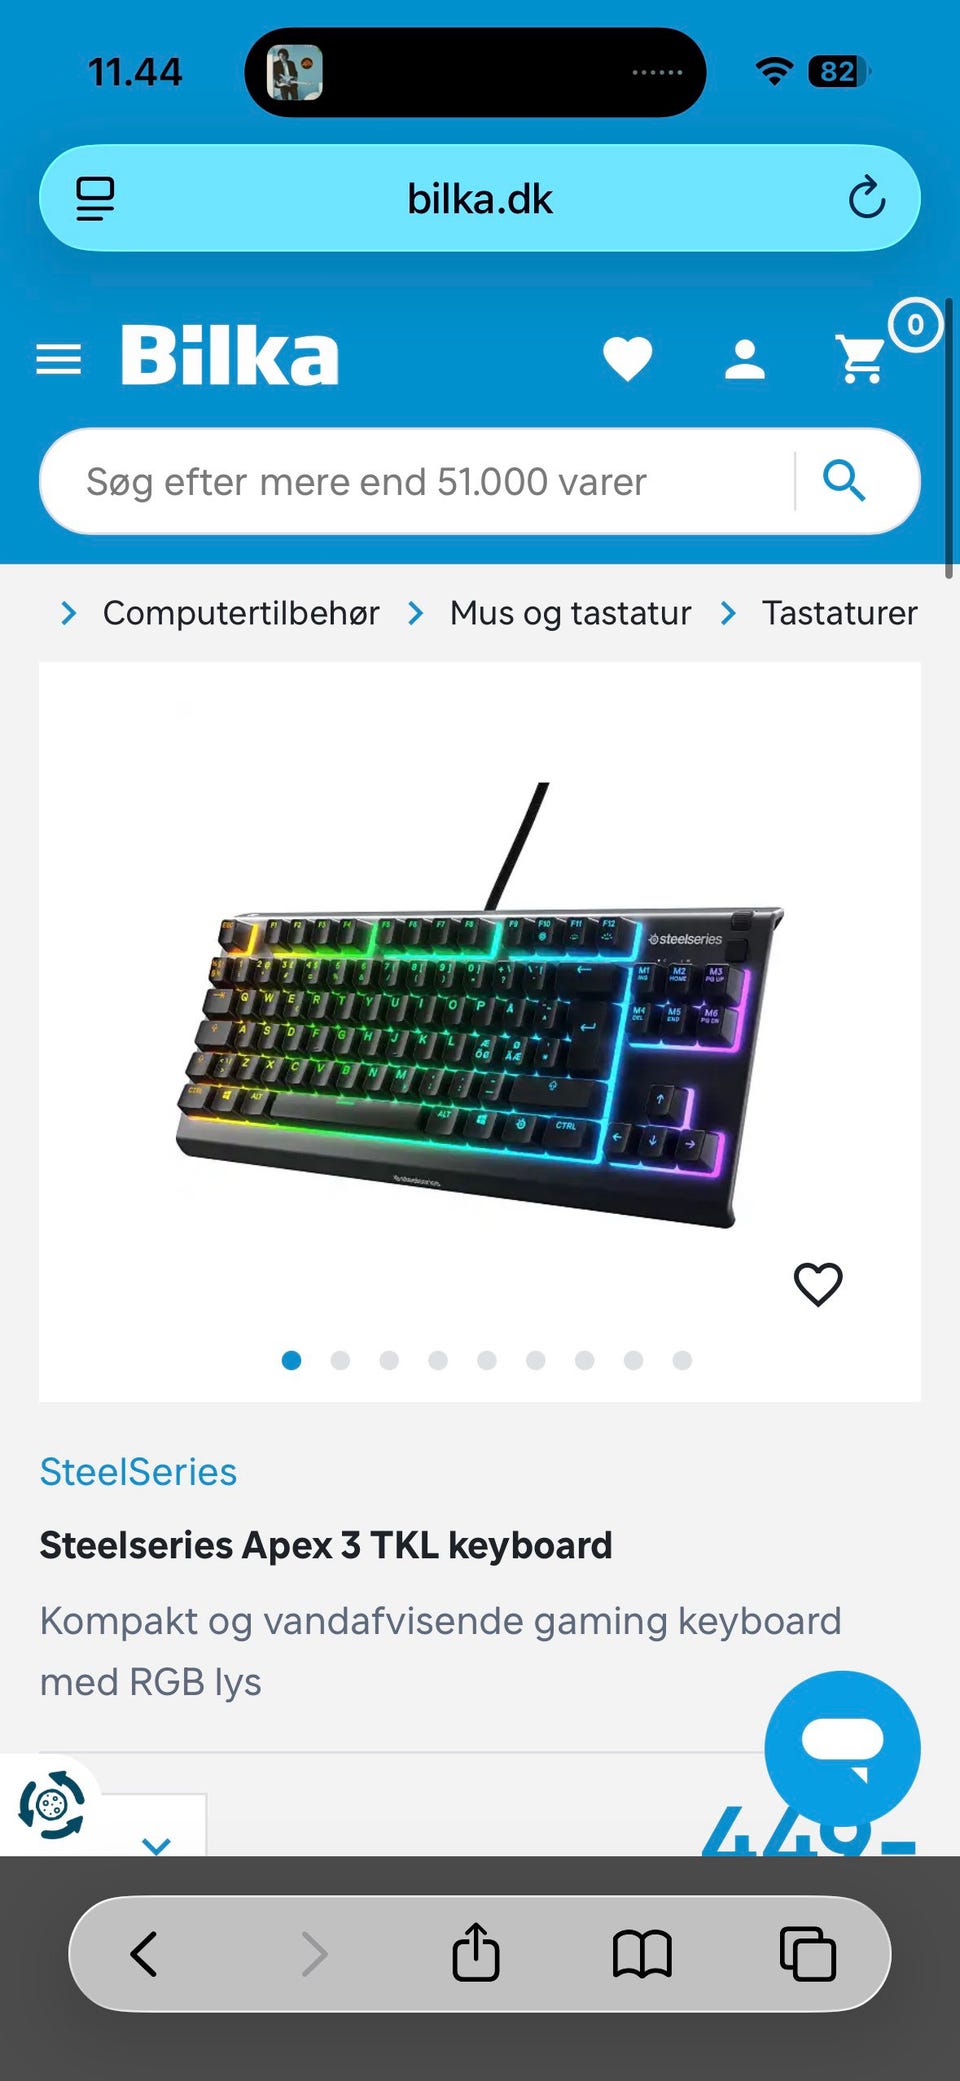Screen dimensions: 960x2081
Task: Open favorites via the white heart icon
Action: pos(628,359)
